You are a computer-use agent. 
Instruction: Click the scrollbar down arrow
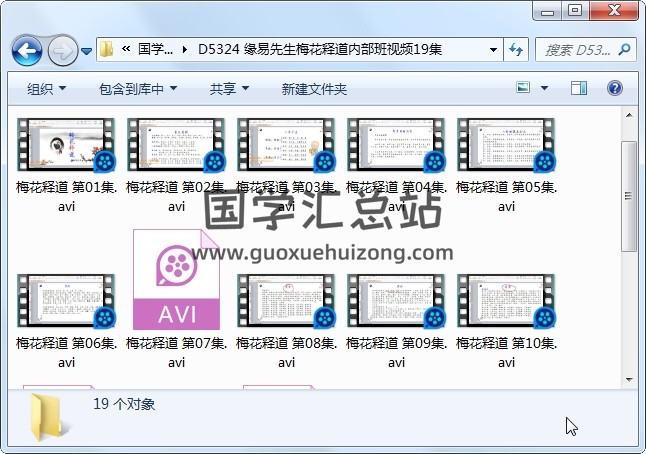[629, 379]
